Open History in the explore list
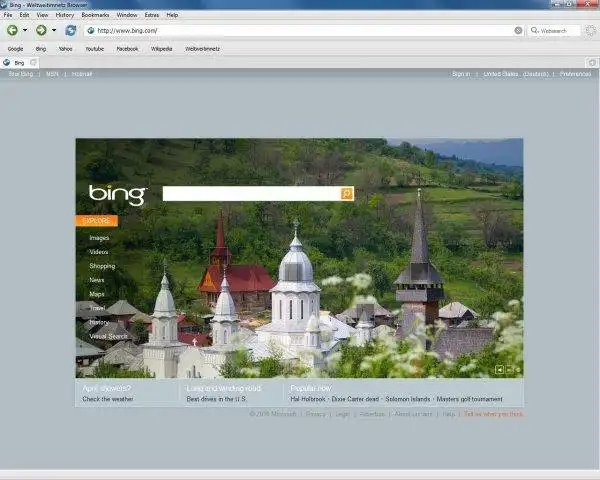 (x=99, y=322)
